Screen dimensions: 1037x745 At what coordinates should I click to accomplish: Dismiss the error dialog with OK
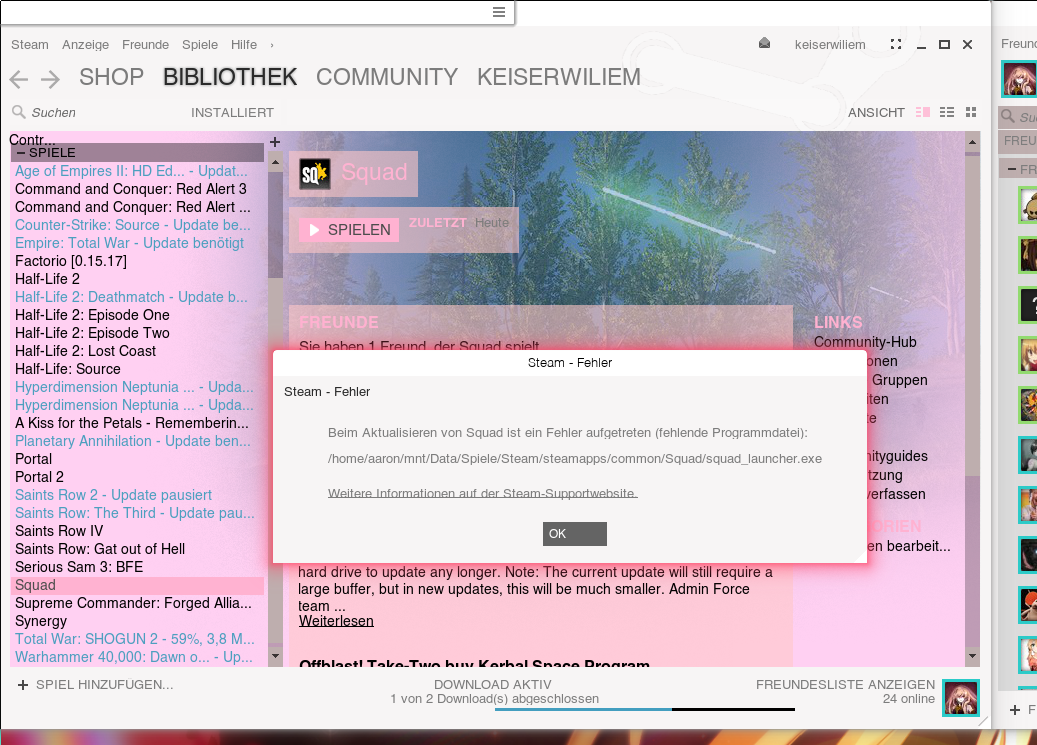[x=575, y=534]
